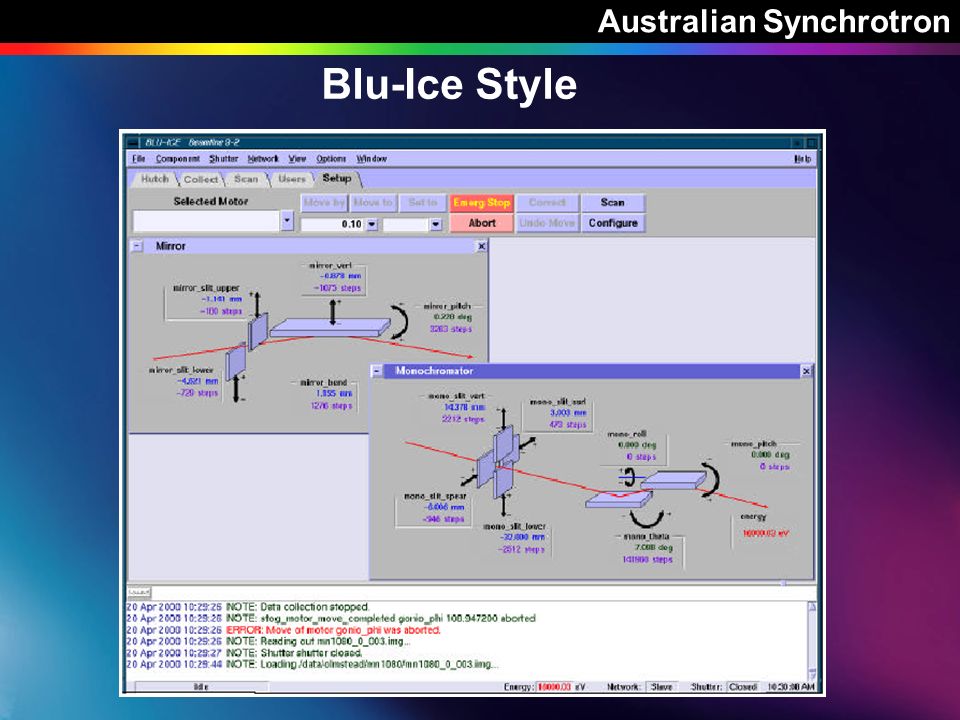Click the Undo Move button
This screenshot has height=720, width=960.
(547, 223)
